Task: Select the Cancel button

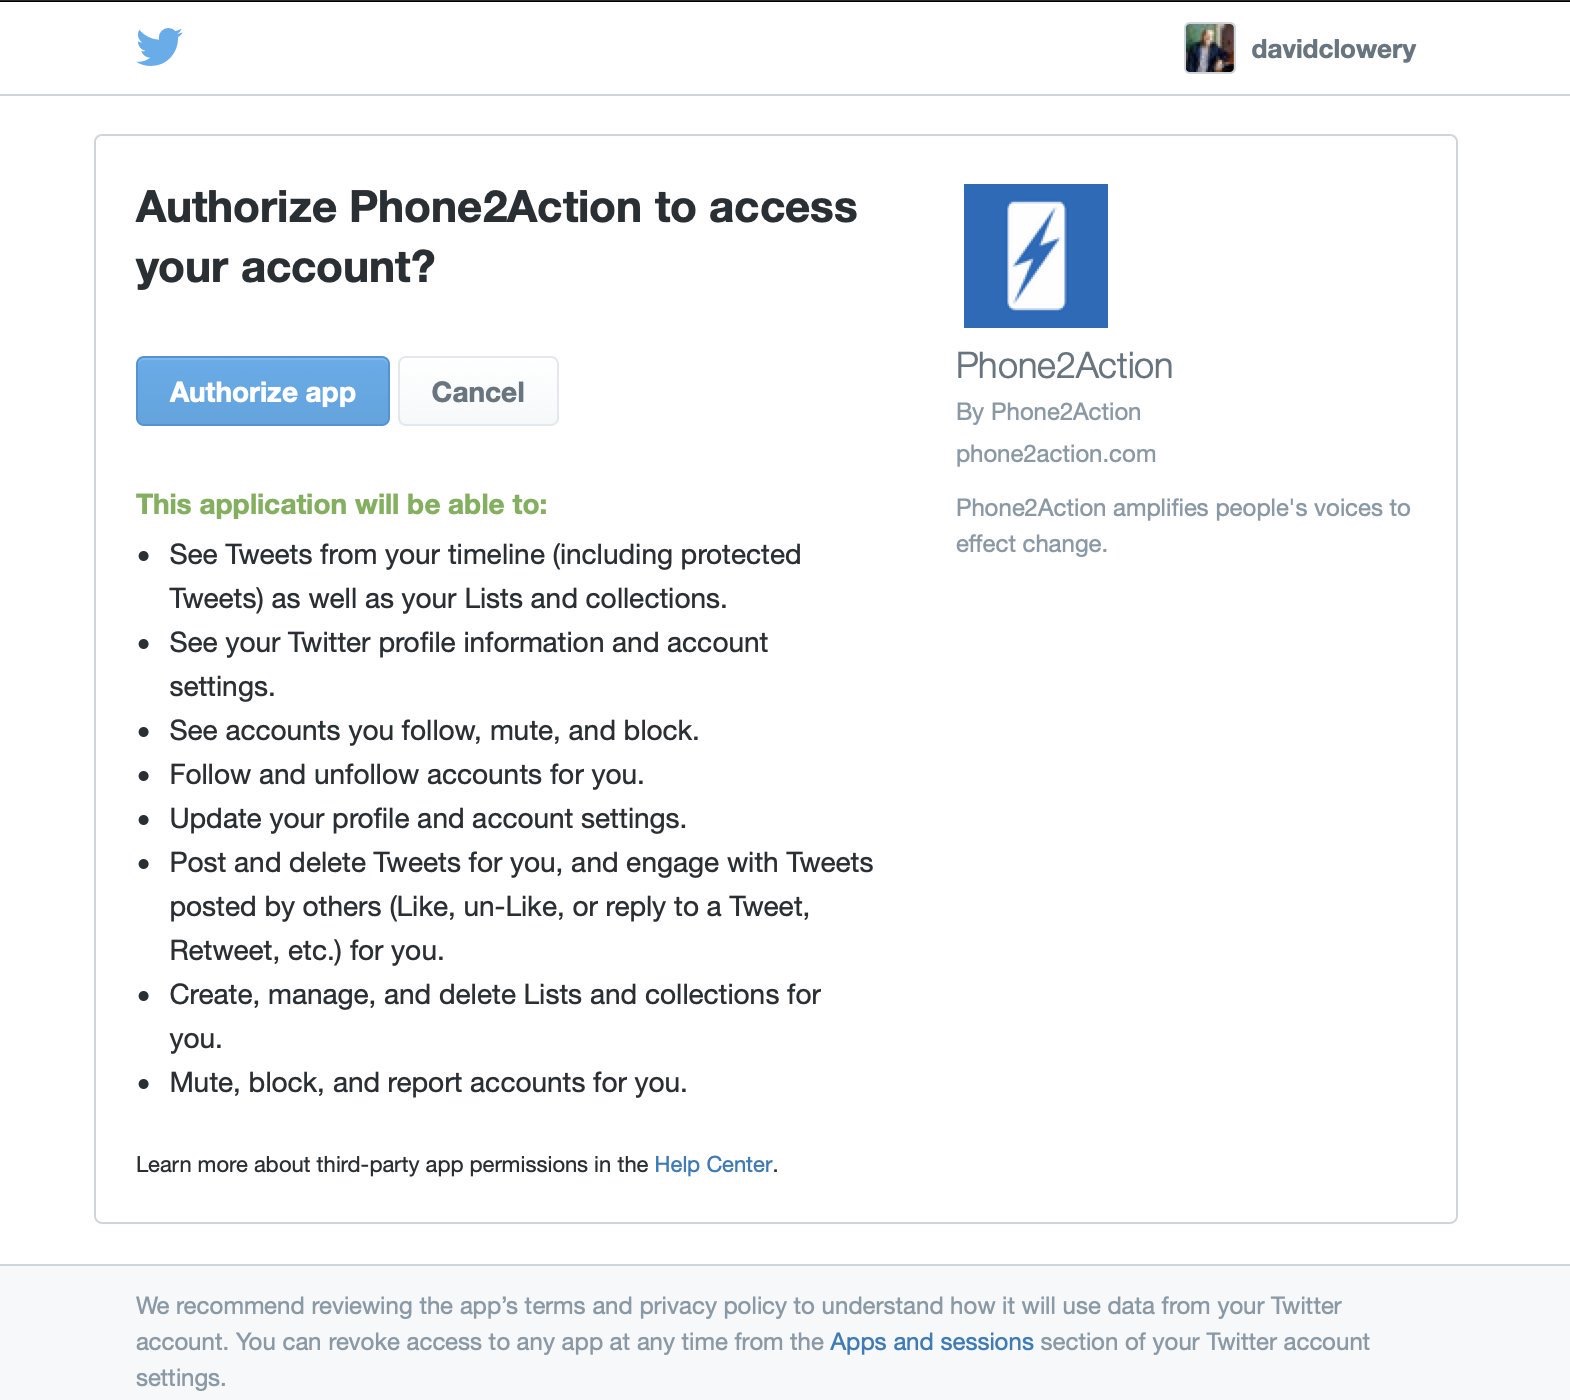Action: 477,391
